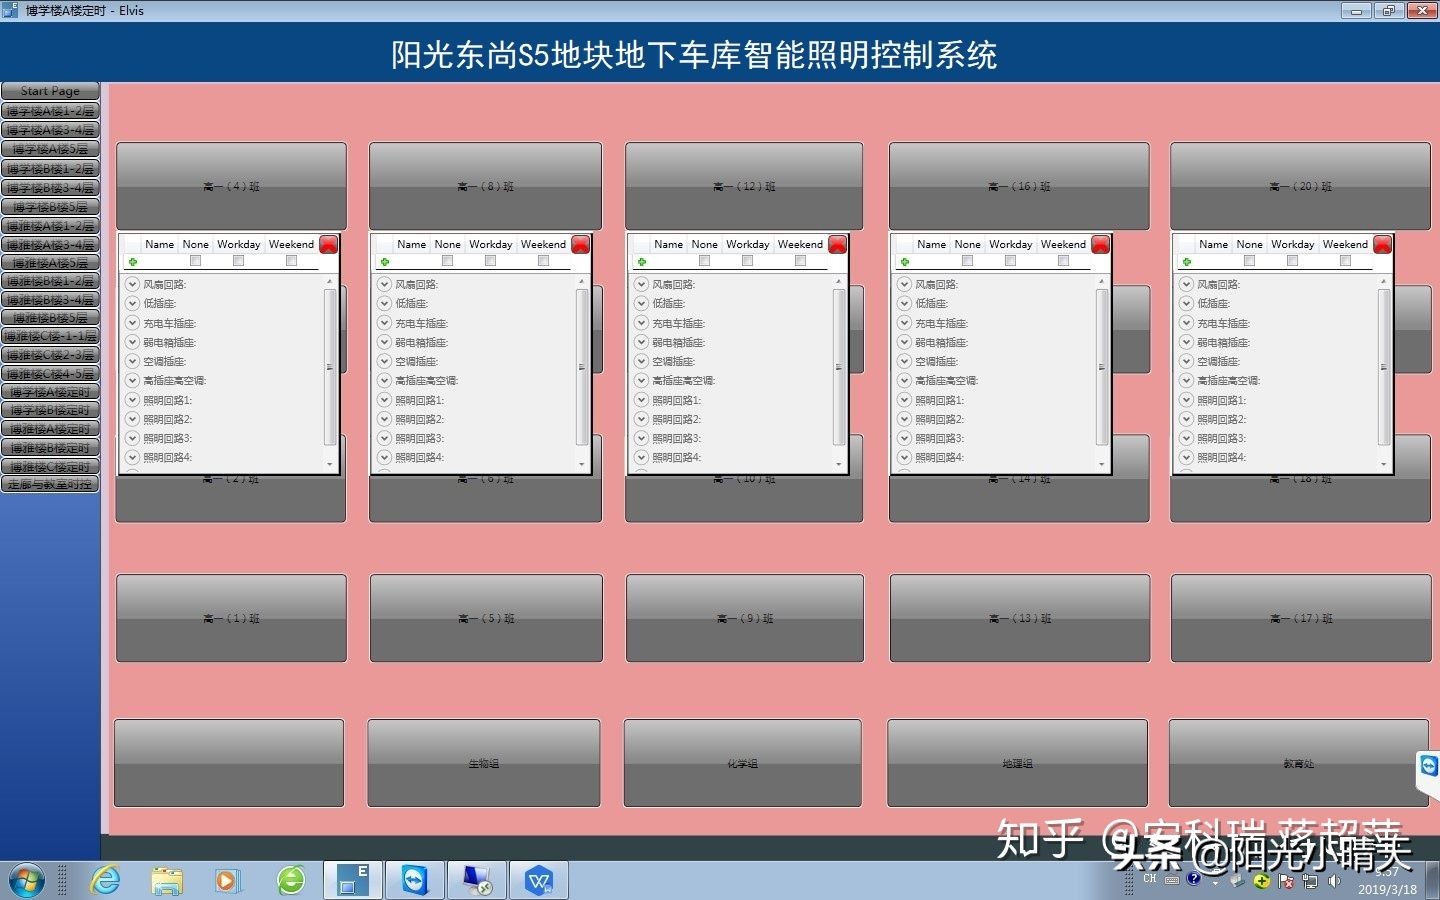Check the None box in 高一（16）班 panel
The width and height of the screenshot is (1440, 900).
967,261
